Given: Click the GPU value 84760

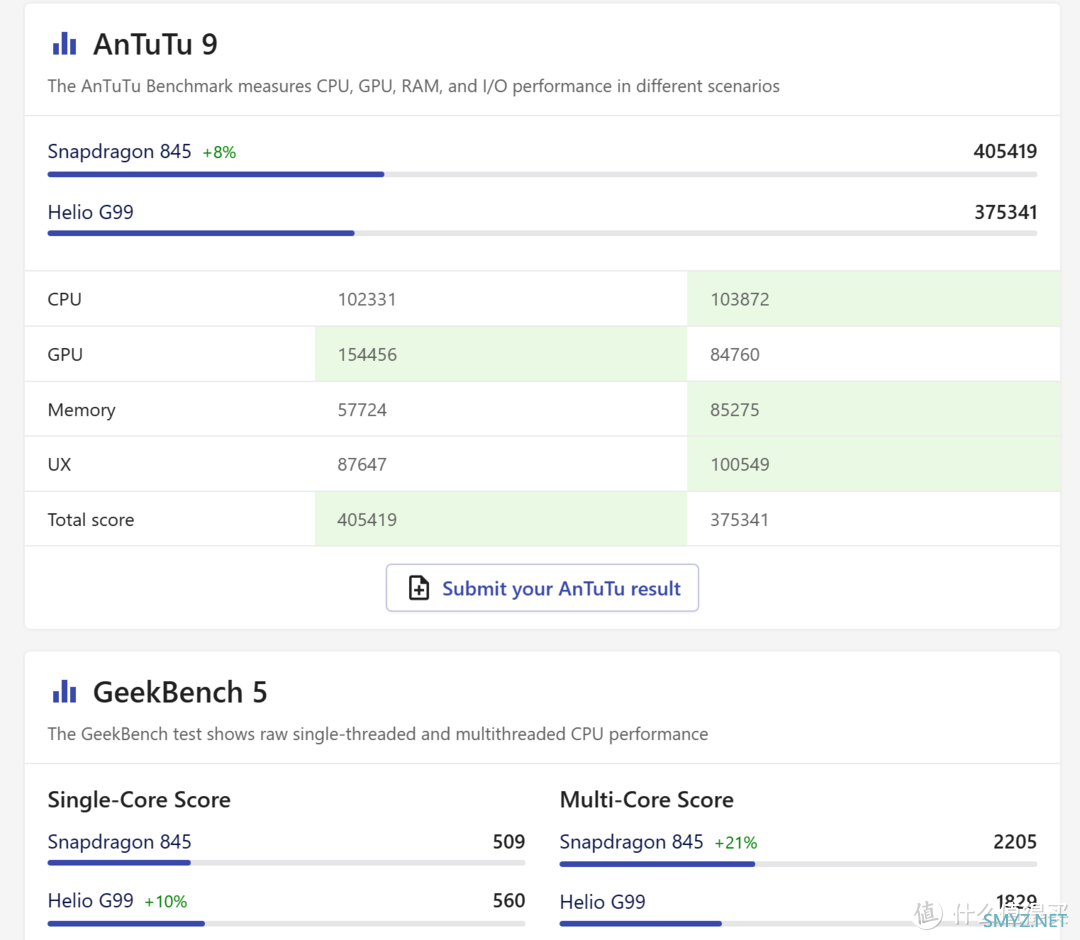Looking at the screenshot, I should click(735, 355).
